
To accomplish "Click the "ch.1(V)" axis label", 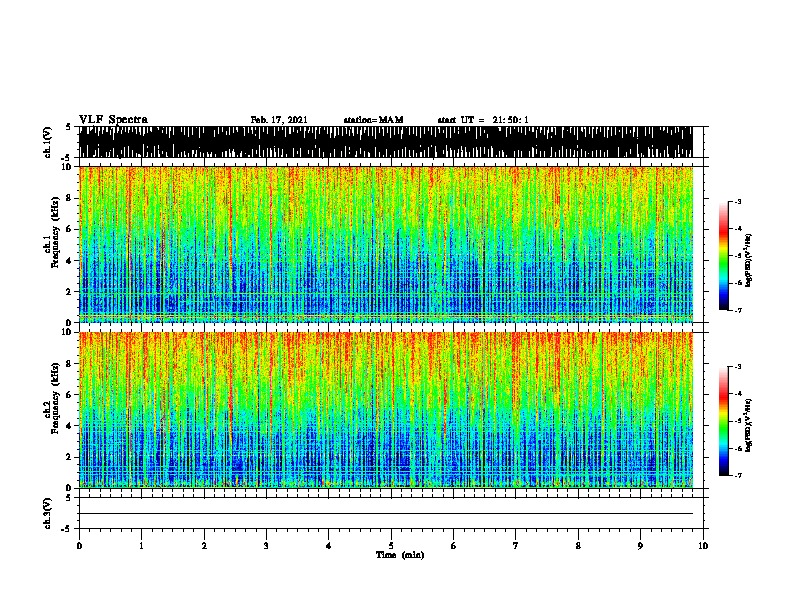I will tap(47, 142).
